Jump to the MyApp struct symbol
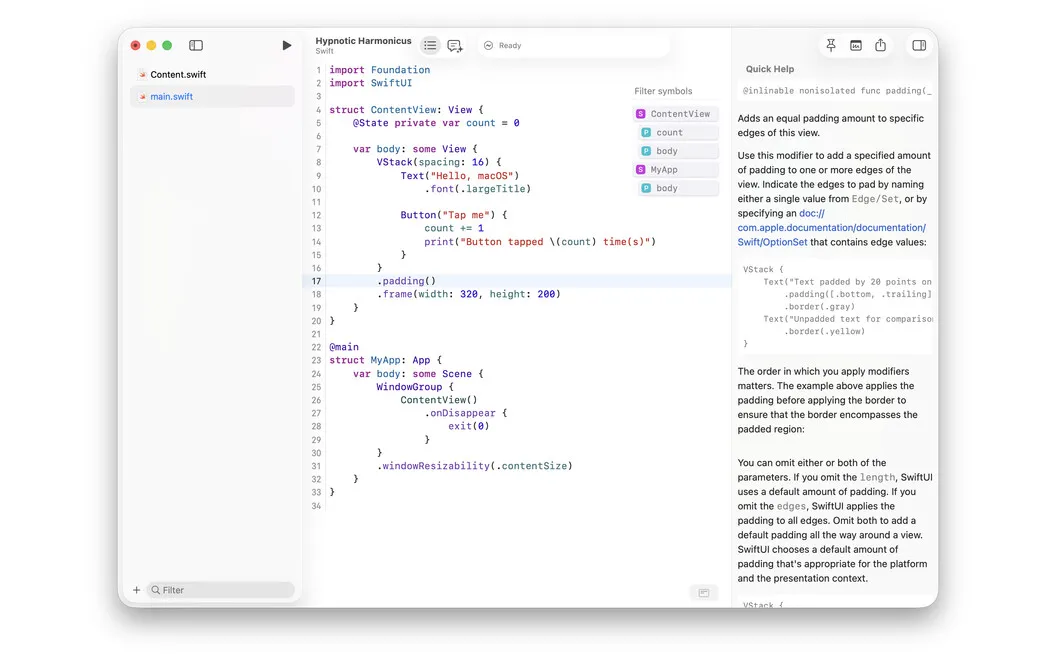 click(x=676, y=170)
